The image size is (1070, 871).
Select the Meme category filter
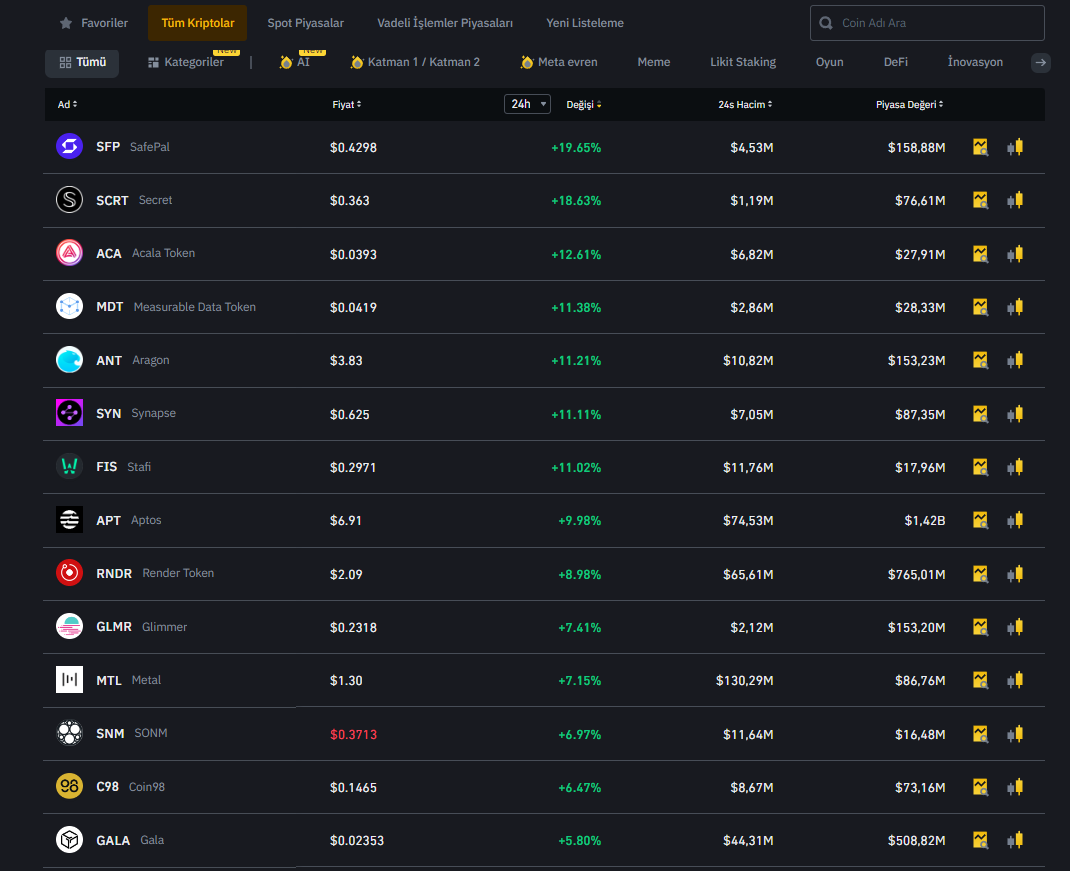(654, 62)
